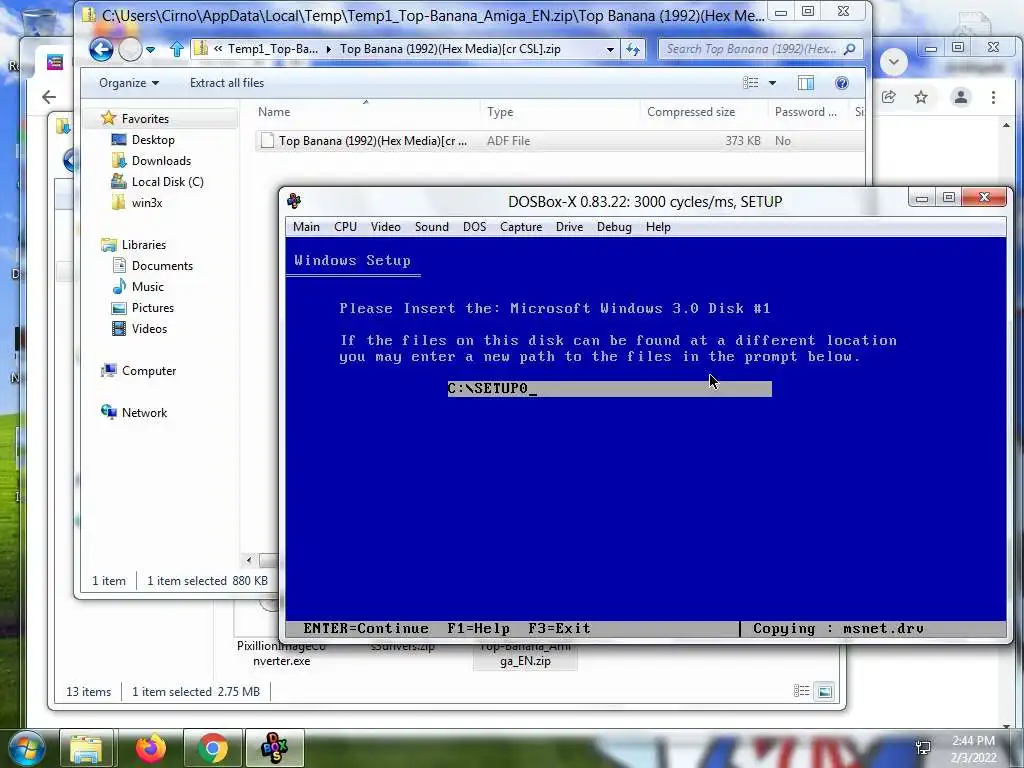Open the Help menu in DOSBox-X
Image resolution: width=1024 pixels, height=768 pixels.
tap(658, 227)
